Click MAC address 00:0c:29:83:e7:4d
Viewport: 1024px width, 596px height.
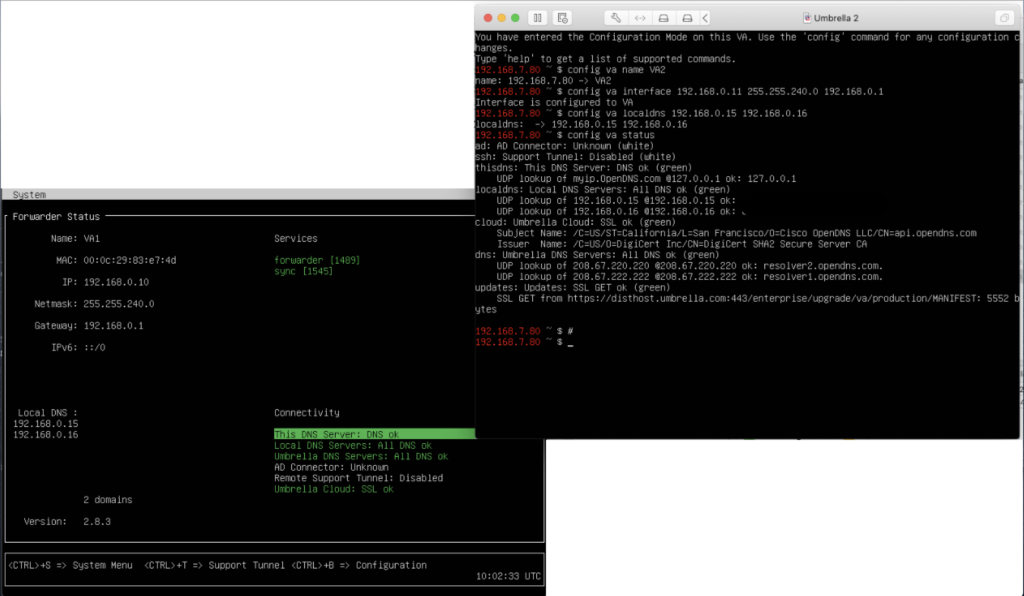[130, 260]
